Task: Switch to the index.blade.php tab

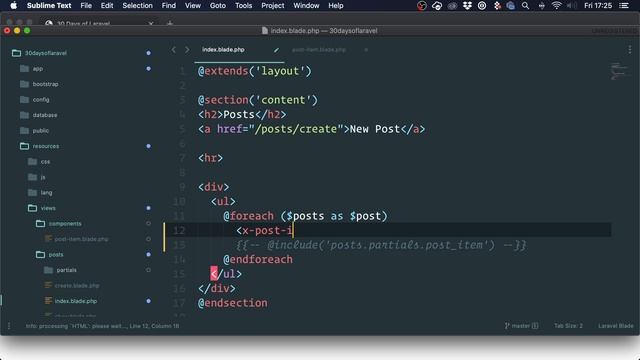Action: [223, 49]
